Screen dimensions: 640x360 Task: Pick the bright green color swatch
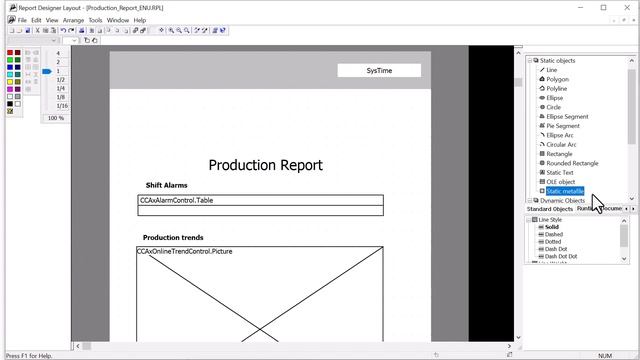pos(10,60)
